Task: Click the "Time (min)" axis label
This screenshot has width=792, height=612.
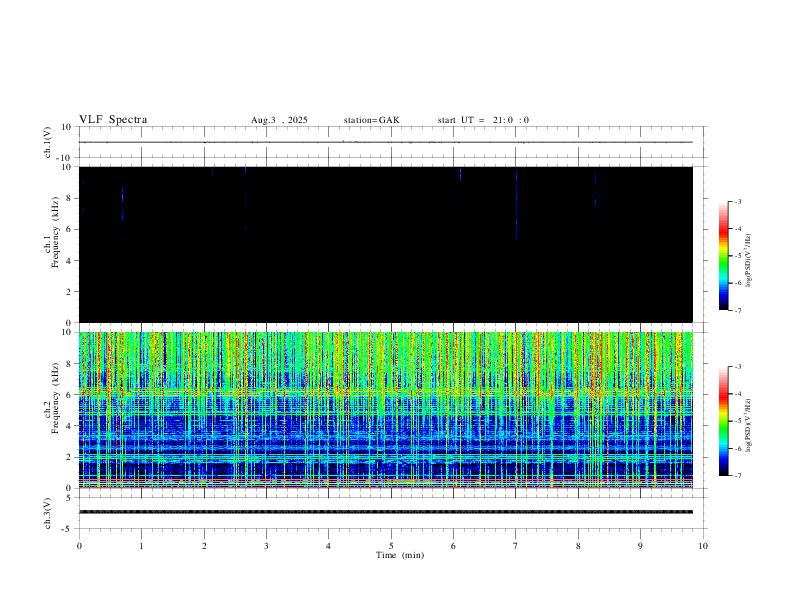Action: [400, 555]
